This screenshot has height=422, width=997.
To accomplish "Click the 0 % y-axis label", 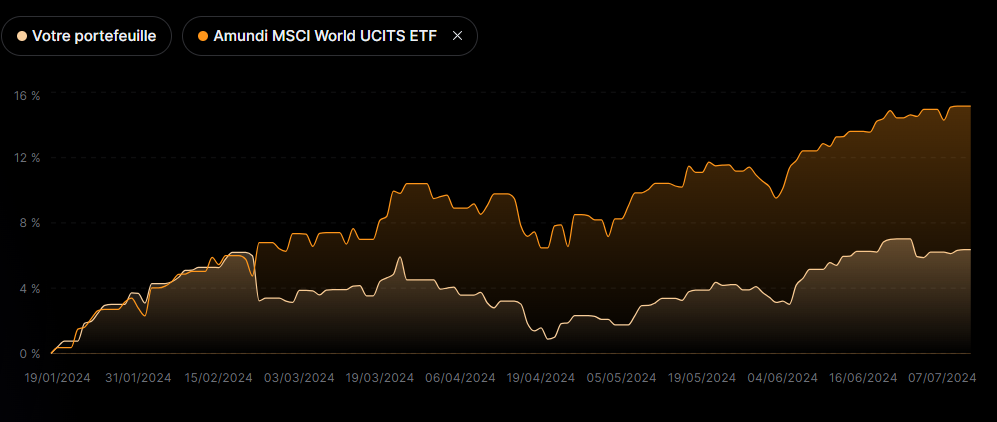I will coord(27,354).
